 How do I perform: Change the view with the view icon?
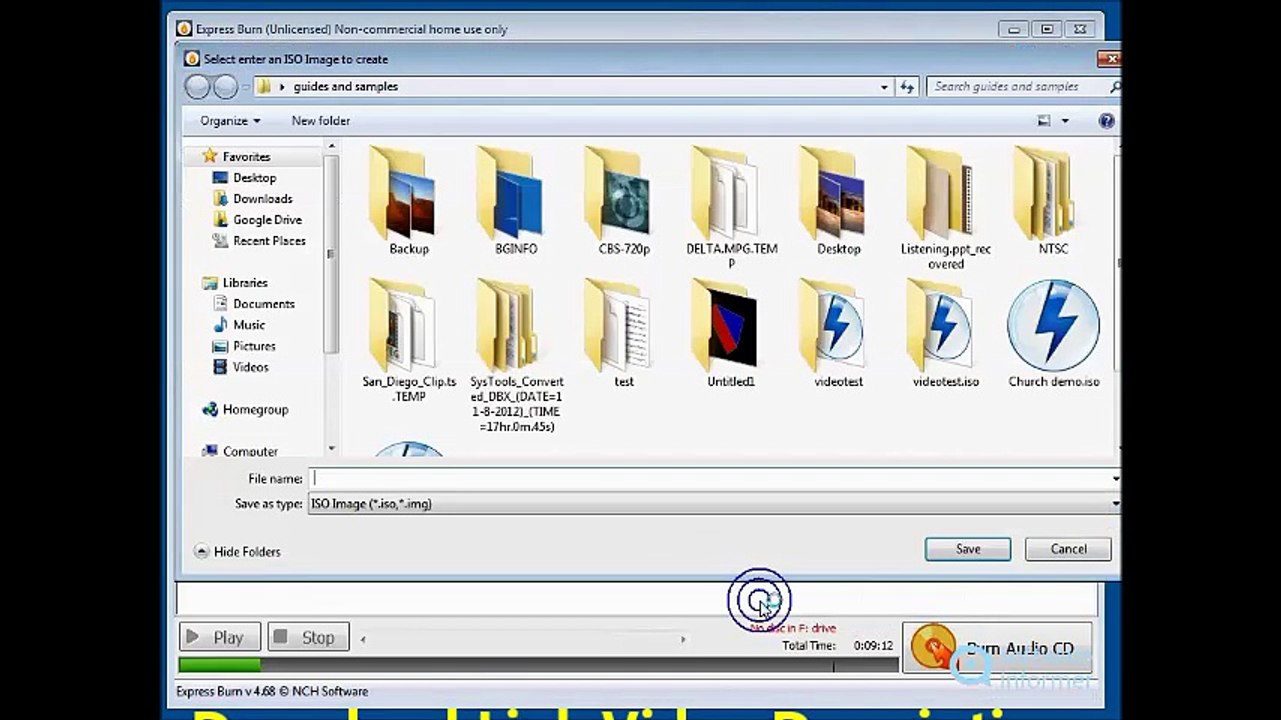pyautogui.click(x=1044, y=121)
